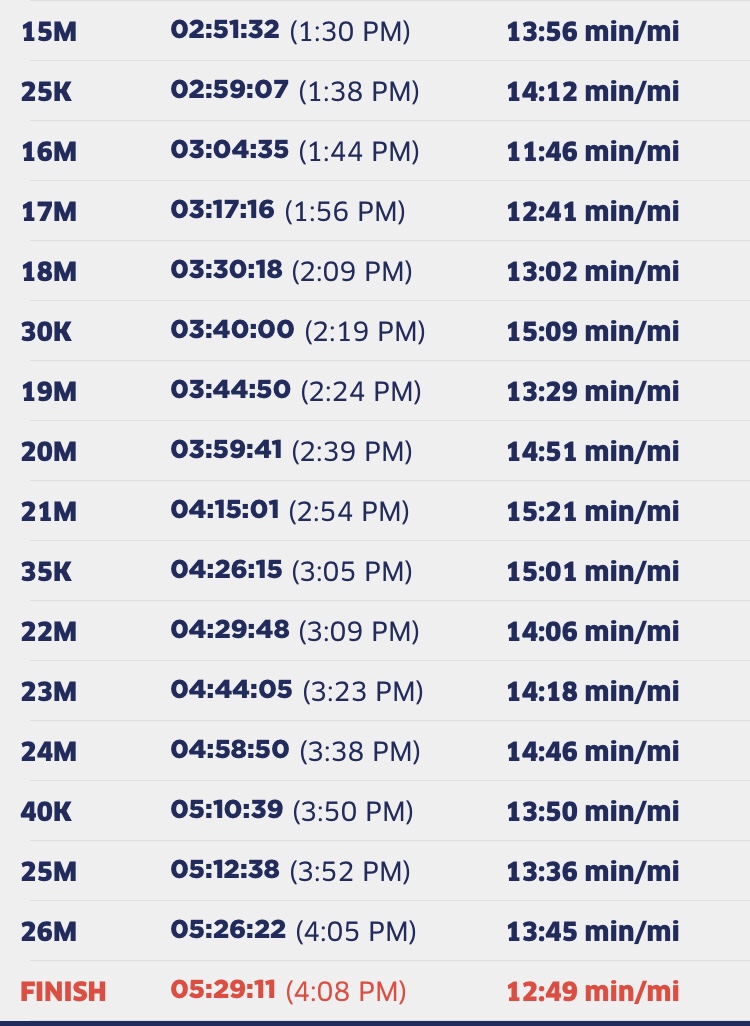Screen dimensions: 750x1026
Task: Tap the 16M pace 11:46 min/mi
Action: [592, 151]
